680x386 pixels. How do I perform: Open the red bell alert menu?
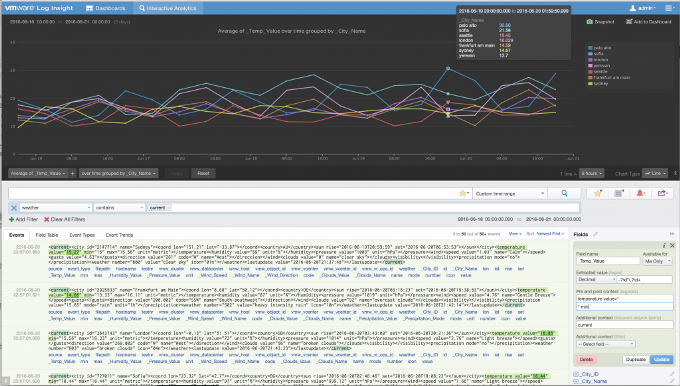640,193
